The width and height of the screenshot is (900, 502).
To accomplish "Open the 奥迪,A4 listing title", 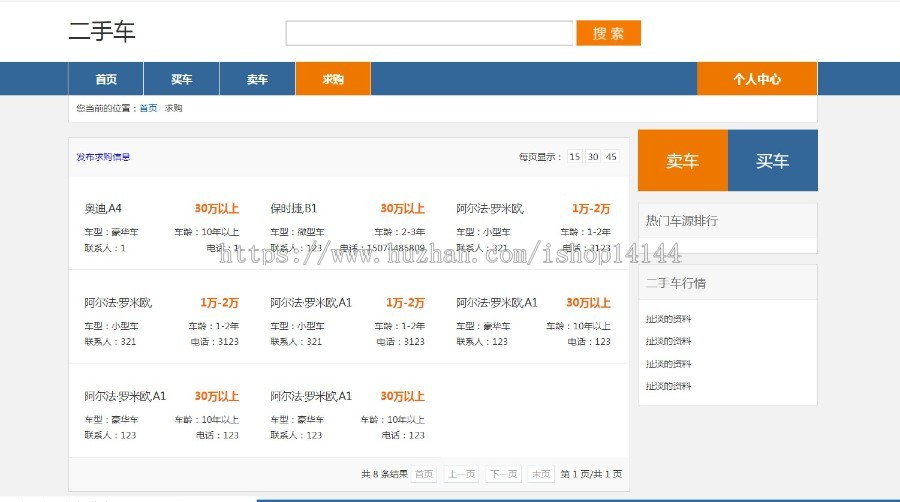I will pyautogui.click(x=103, y=208).
